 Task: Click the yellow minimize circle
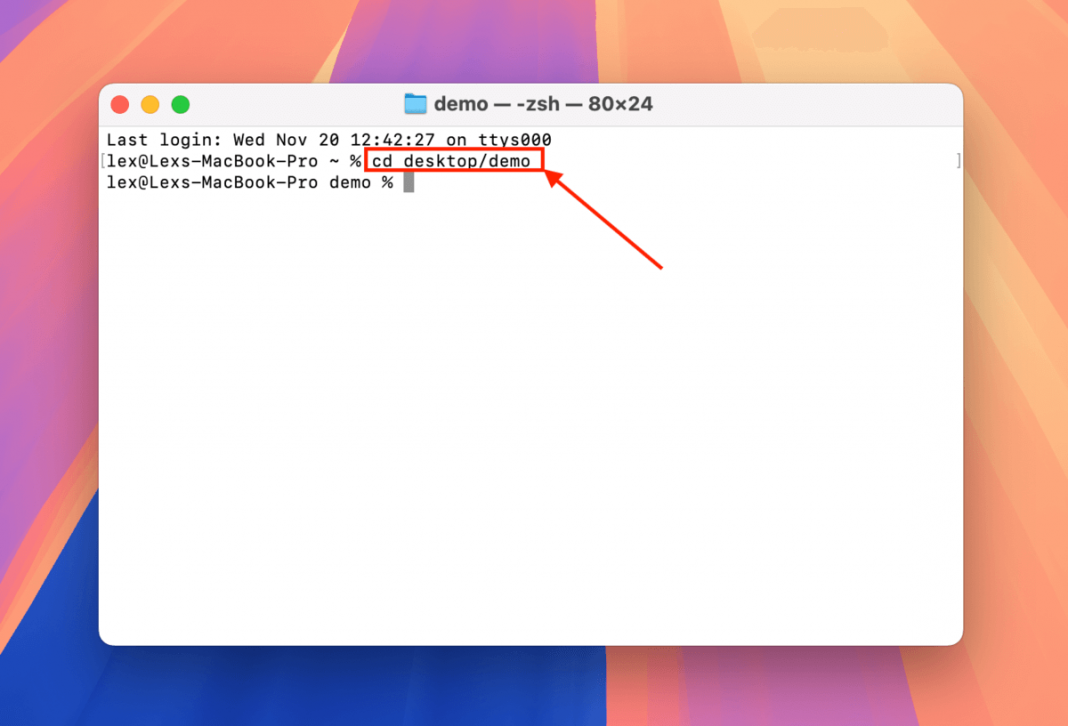click(x=149, y=103)
